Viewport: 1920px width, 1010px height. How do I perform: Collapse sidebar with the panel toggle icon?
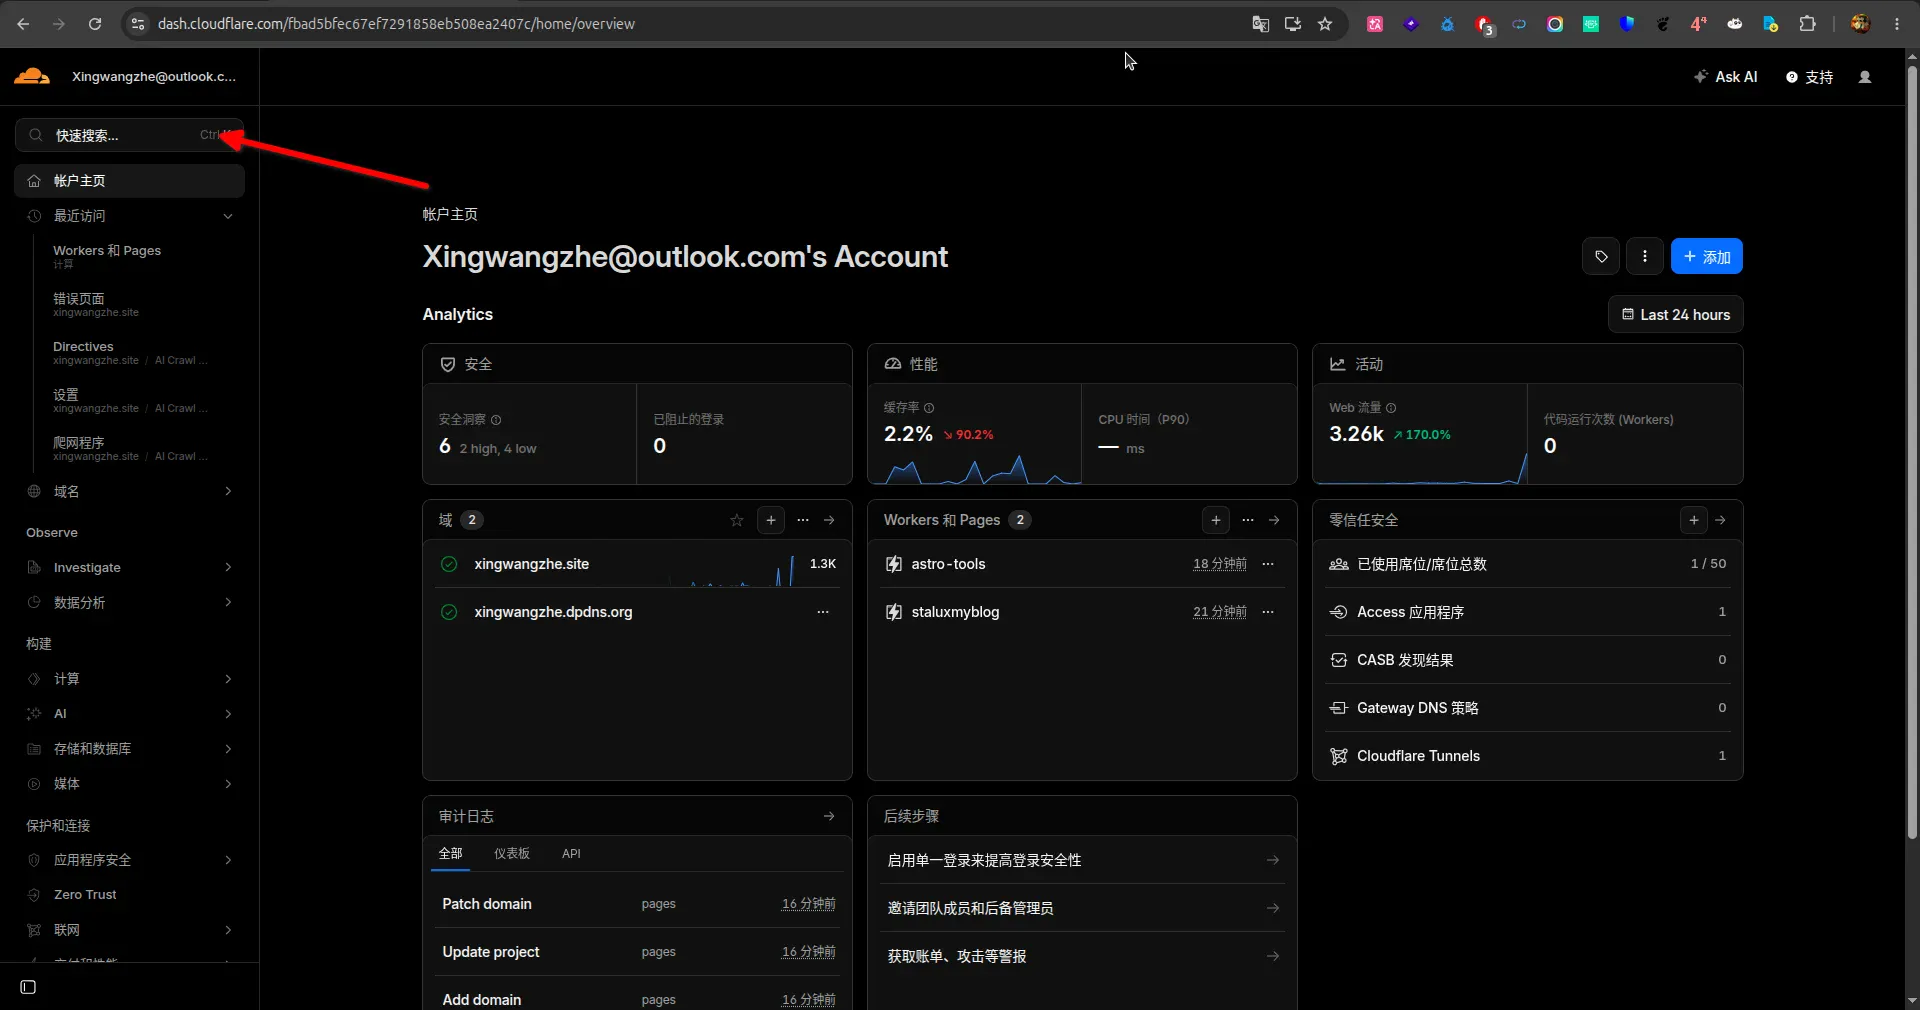(28, 987)
